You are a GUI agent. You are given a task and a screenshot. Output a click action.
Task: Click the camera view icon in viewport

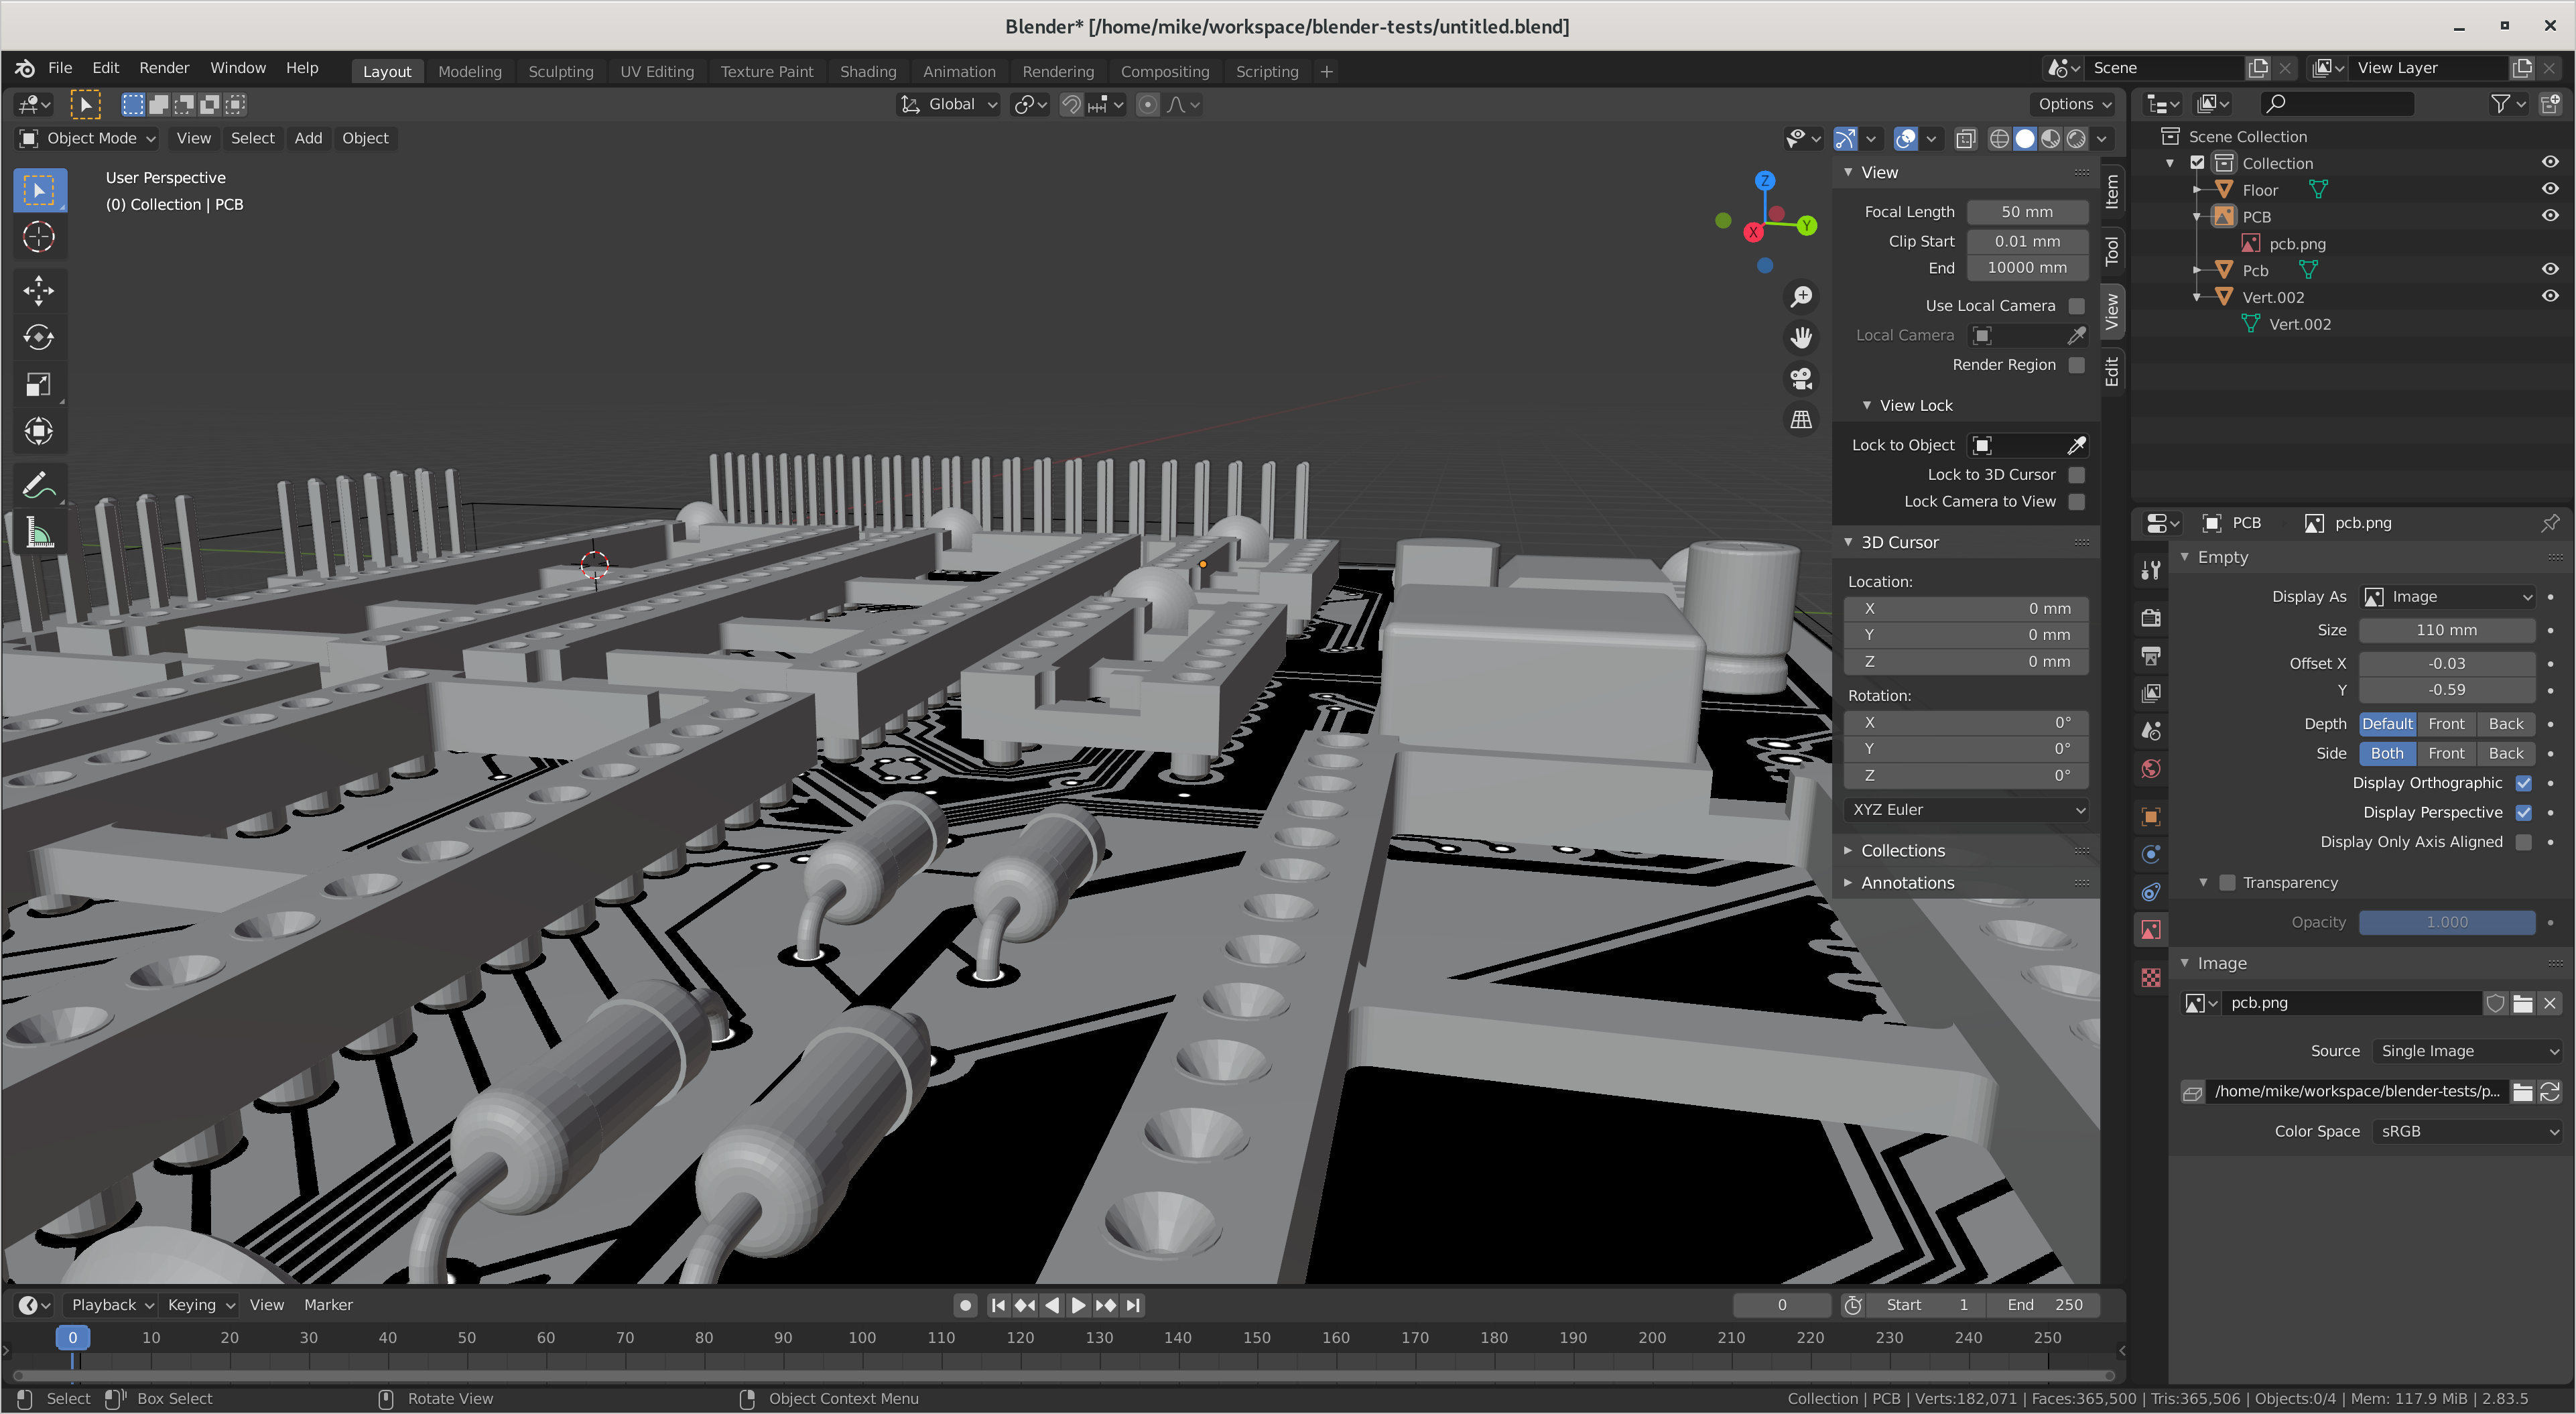point(1801,378)
